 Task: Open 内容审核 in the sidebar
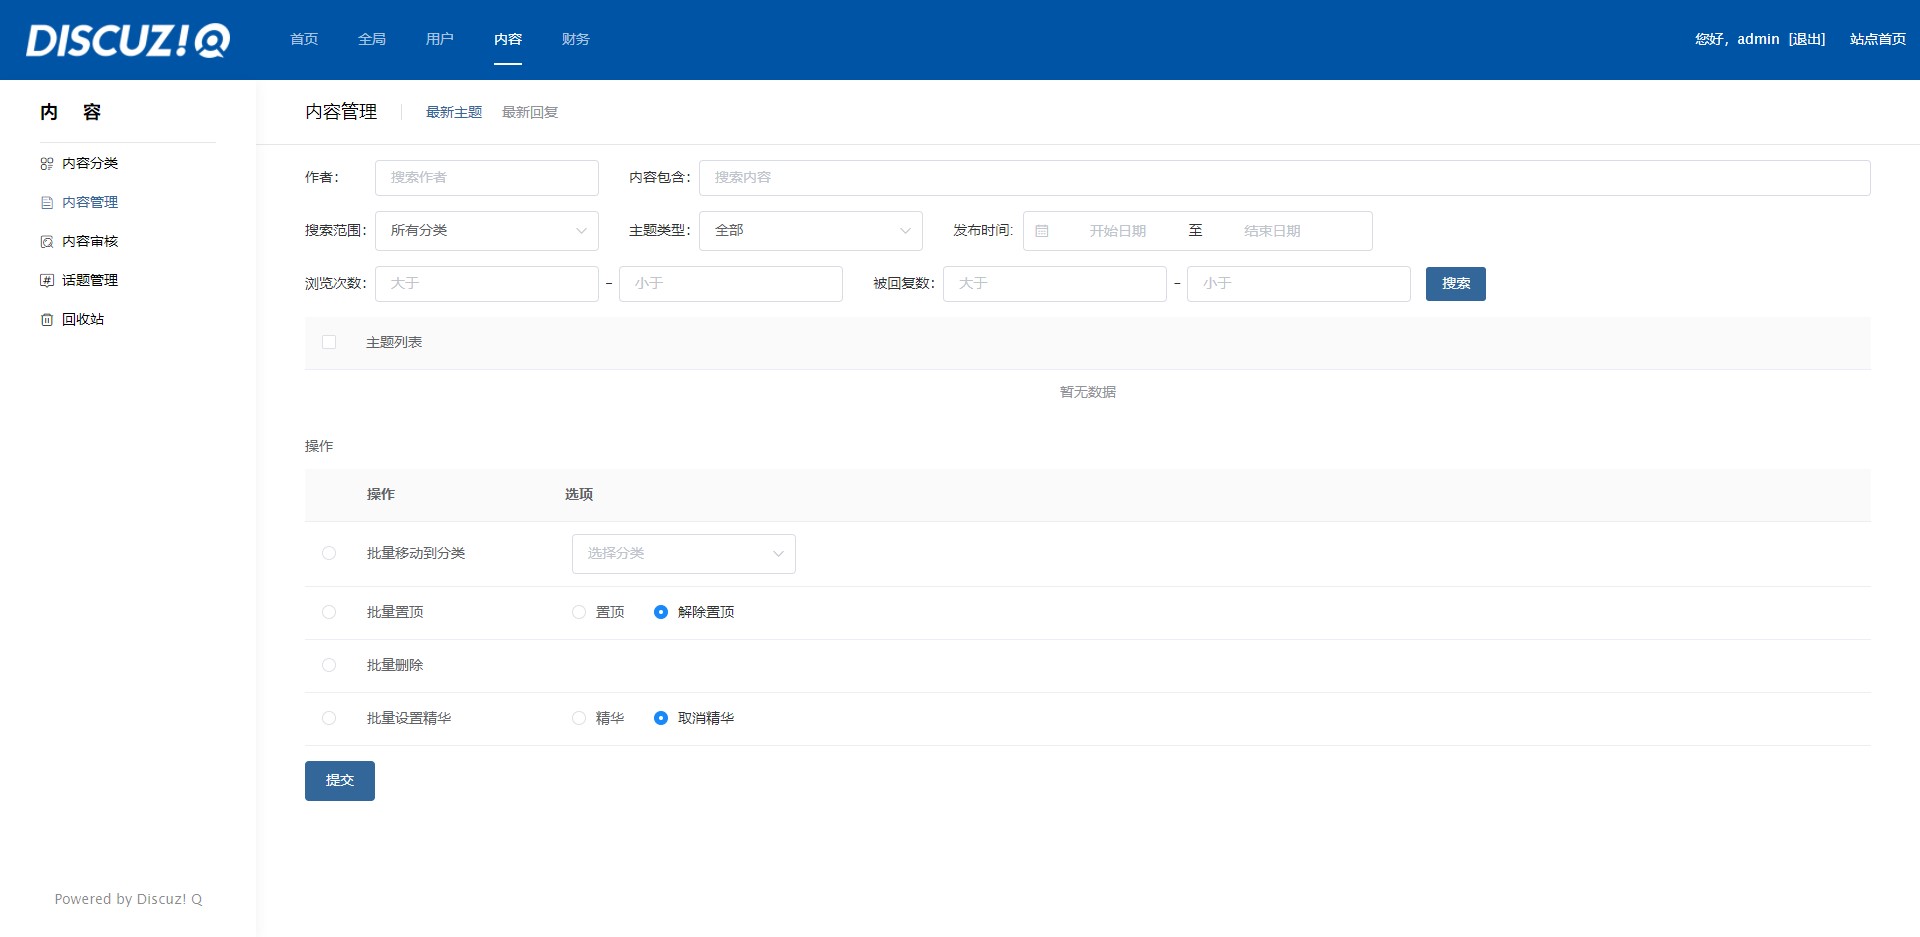90,242
